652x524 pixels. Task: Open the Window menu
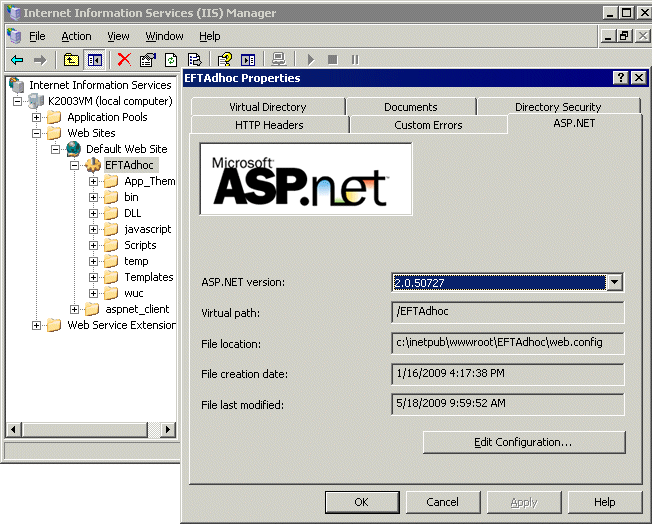coord(164,36)
